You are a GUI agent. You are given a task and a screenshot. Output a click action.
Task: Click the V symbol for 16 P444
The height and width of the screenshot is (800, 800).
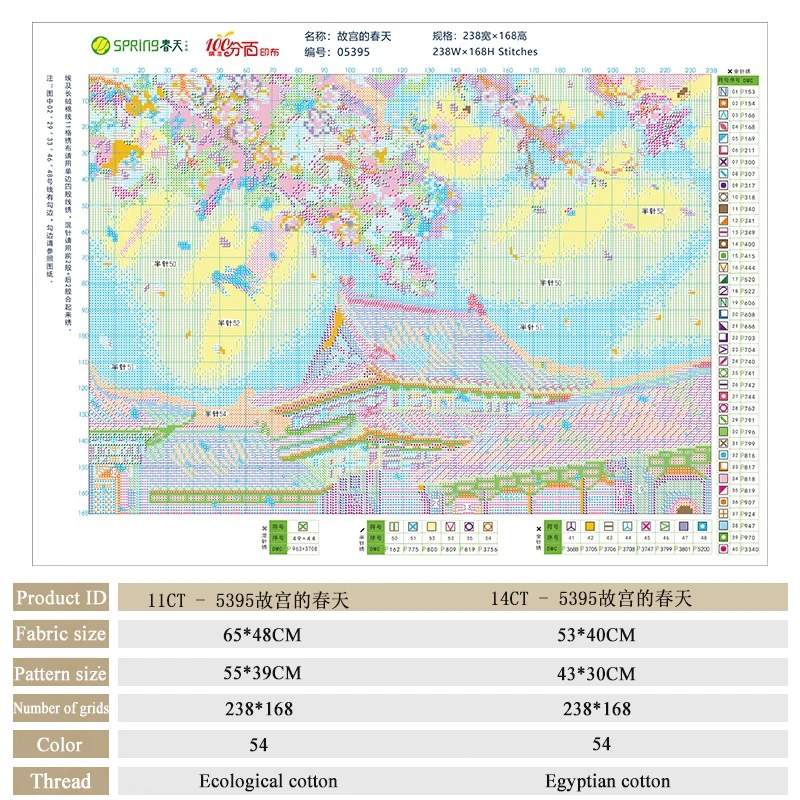723,268
